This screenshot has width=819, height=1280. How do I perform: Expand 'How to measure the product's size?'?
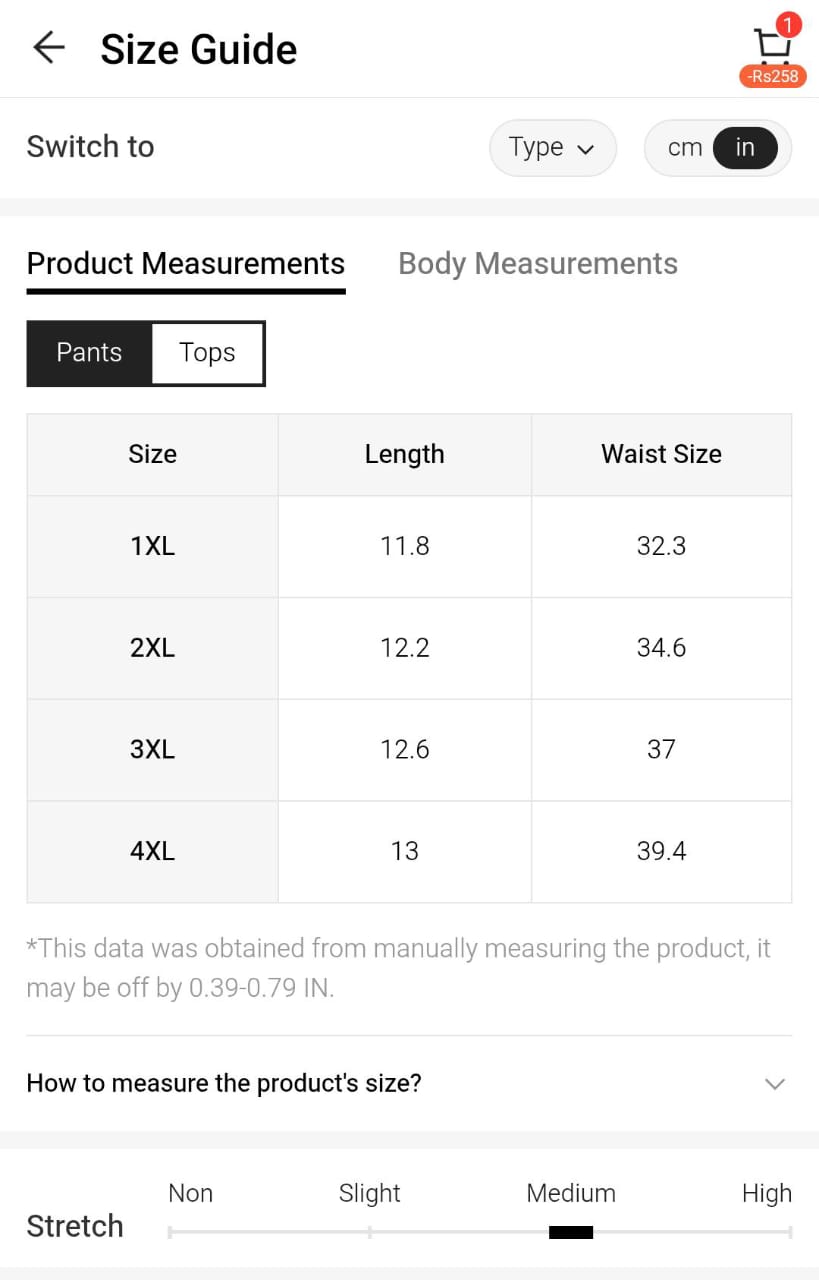point(224,1083)
